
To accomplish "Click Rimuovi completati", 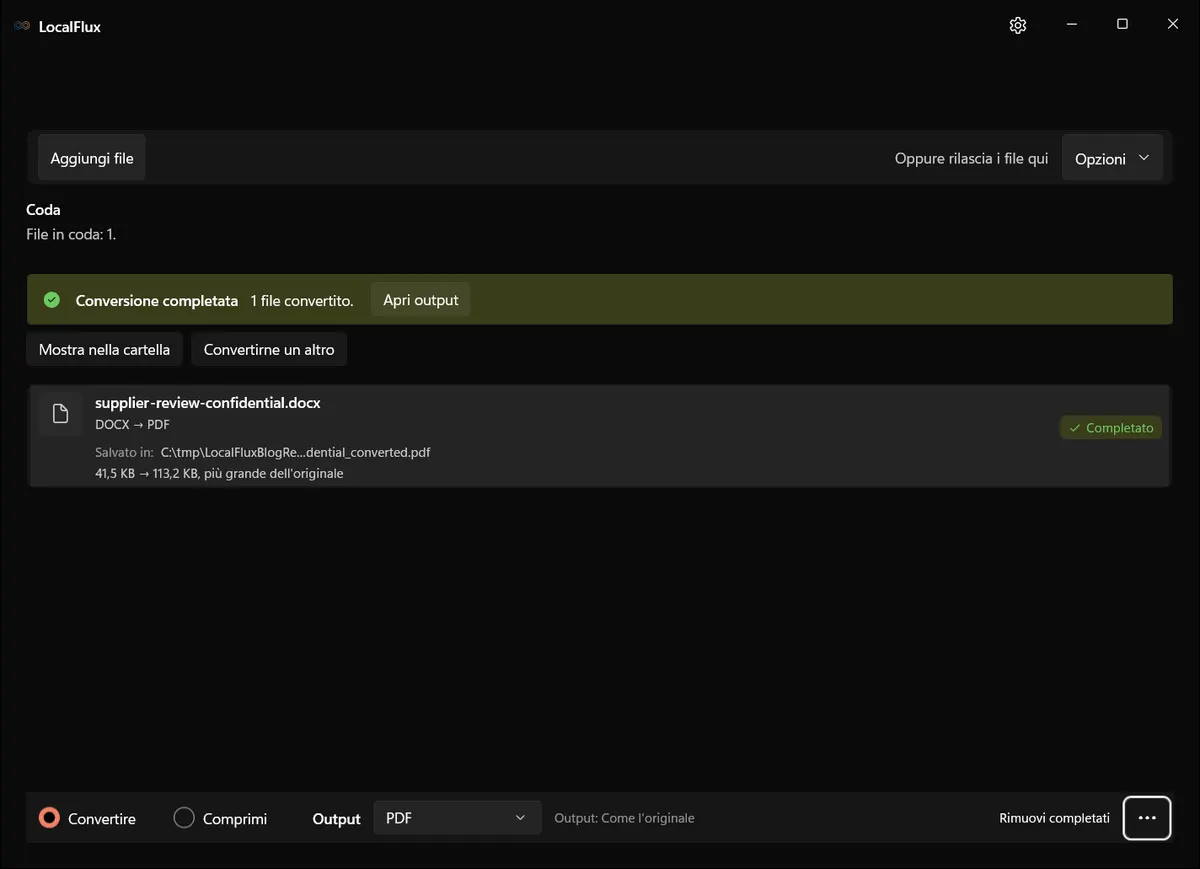I will click(x=1054, y=818).
